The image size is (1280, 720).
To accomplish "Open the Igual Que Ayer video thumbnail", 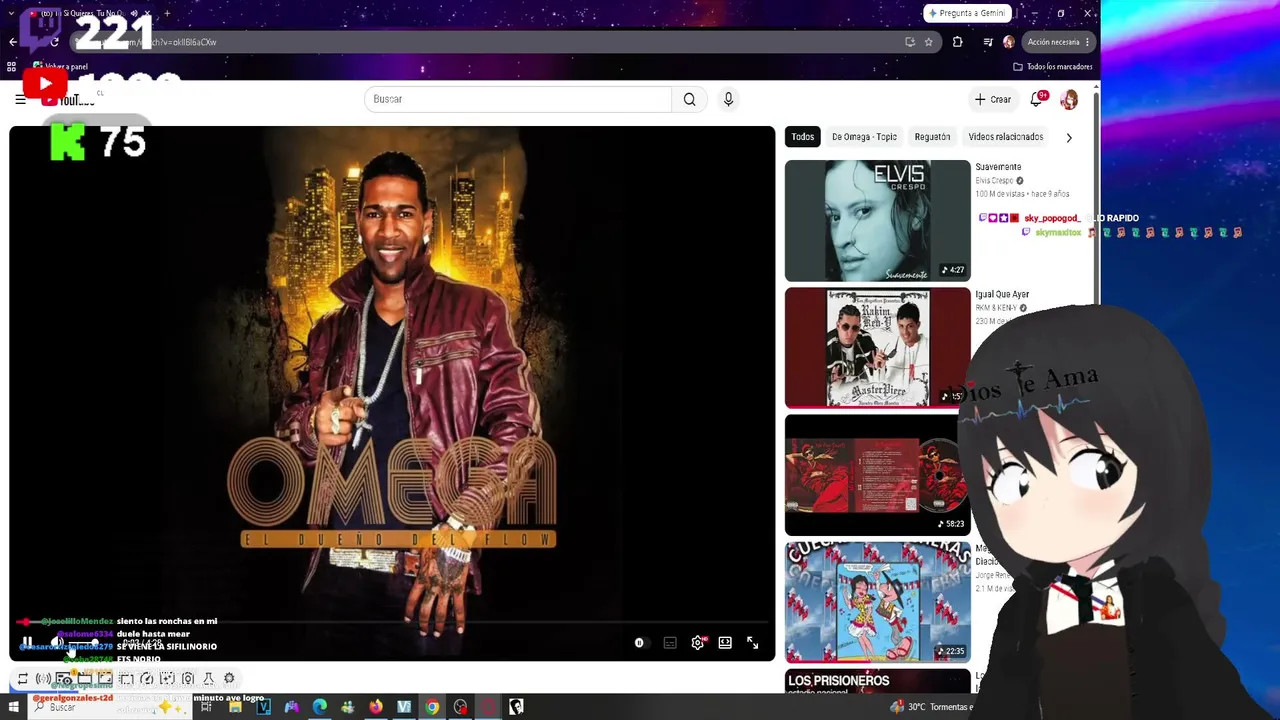I will [877, 347].
